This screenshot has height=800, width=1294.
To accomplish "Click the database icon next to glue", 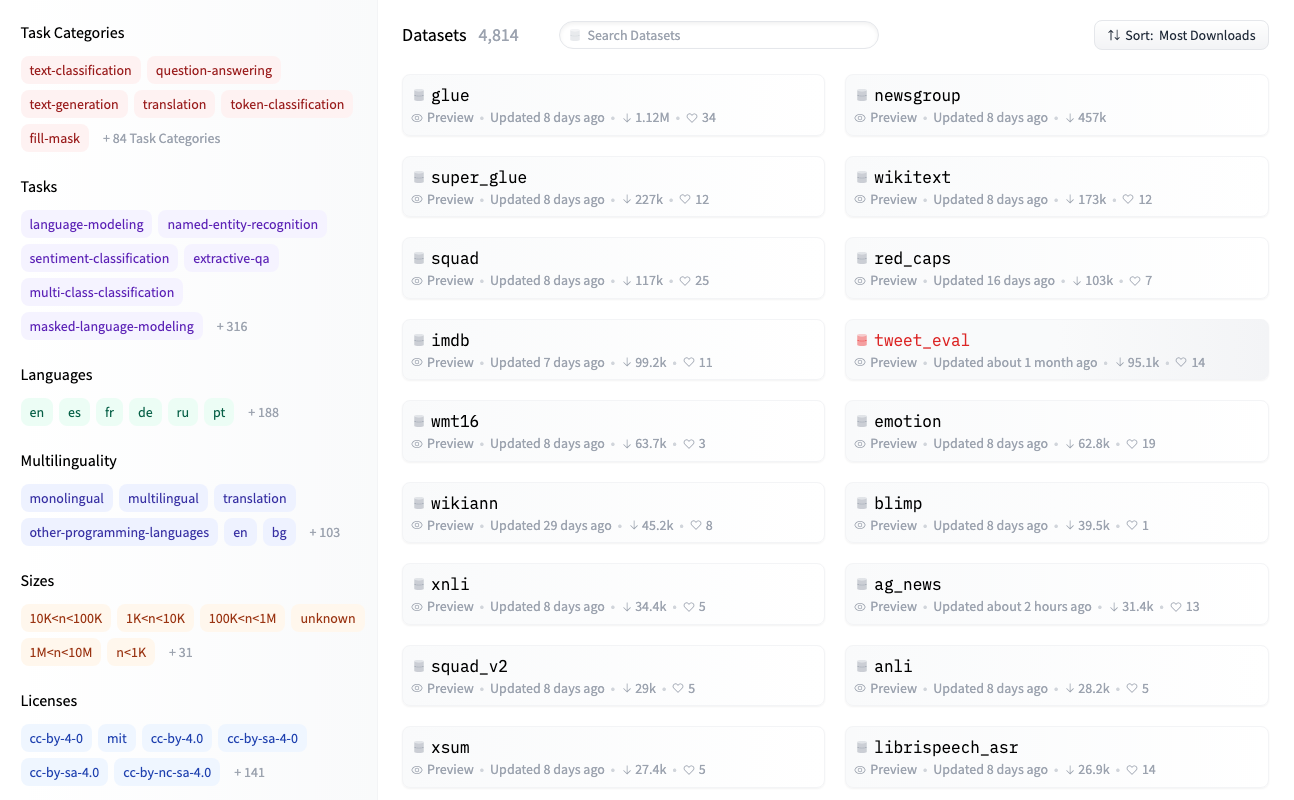I will (x=419, y=96).
